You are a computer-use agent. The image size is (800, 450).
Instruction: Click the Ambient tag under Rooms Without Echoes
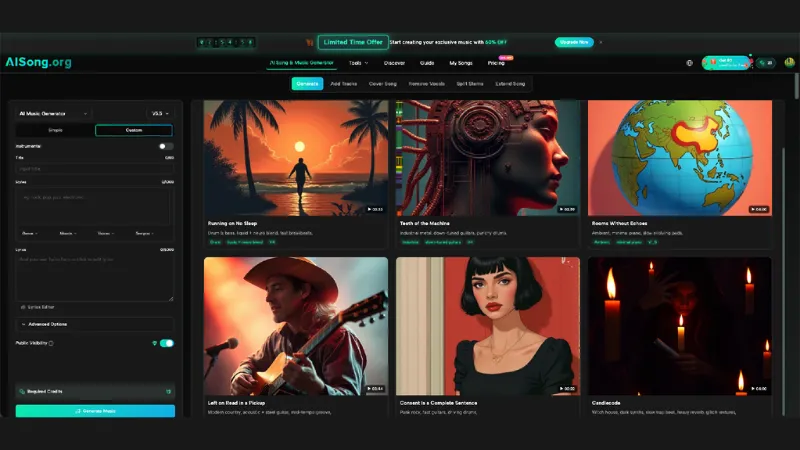pyautogui.click(x=602, y=242)
